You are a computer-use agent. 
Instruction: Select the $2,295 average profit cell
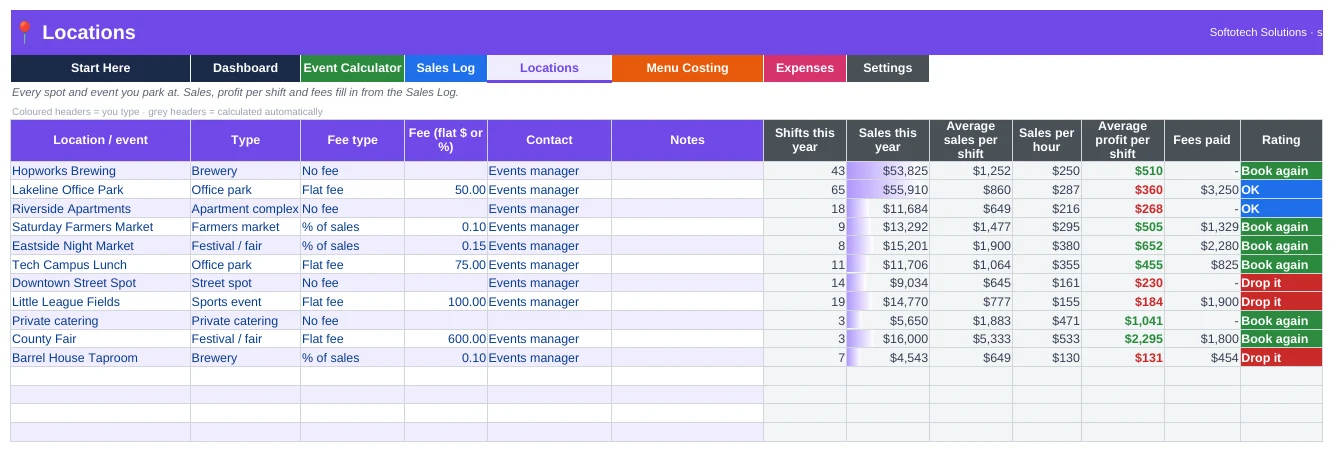(x=1122, y=339)
